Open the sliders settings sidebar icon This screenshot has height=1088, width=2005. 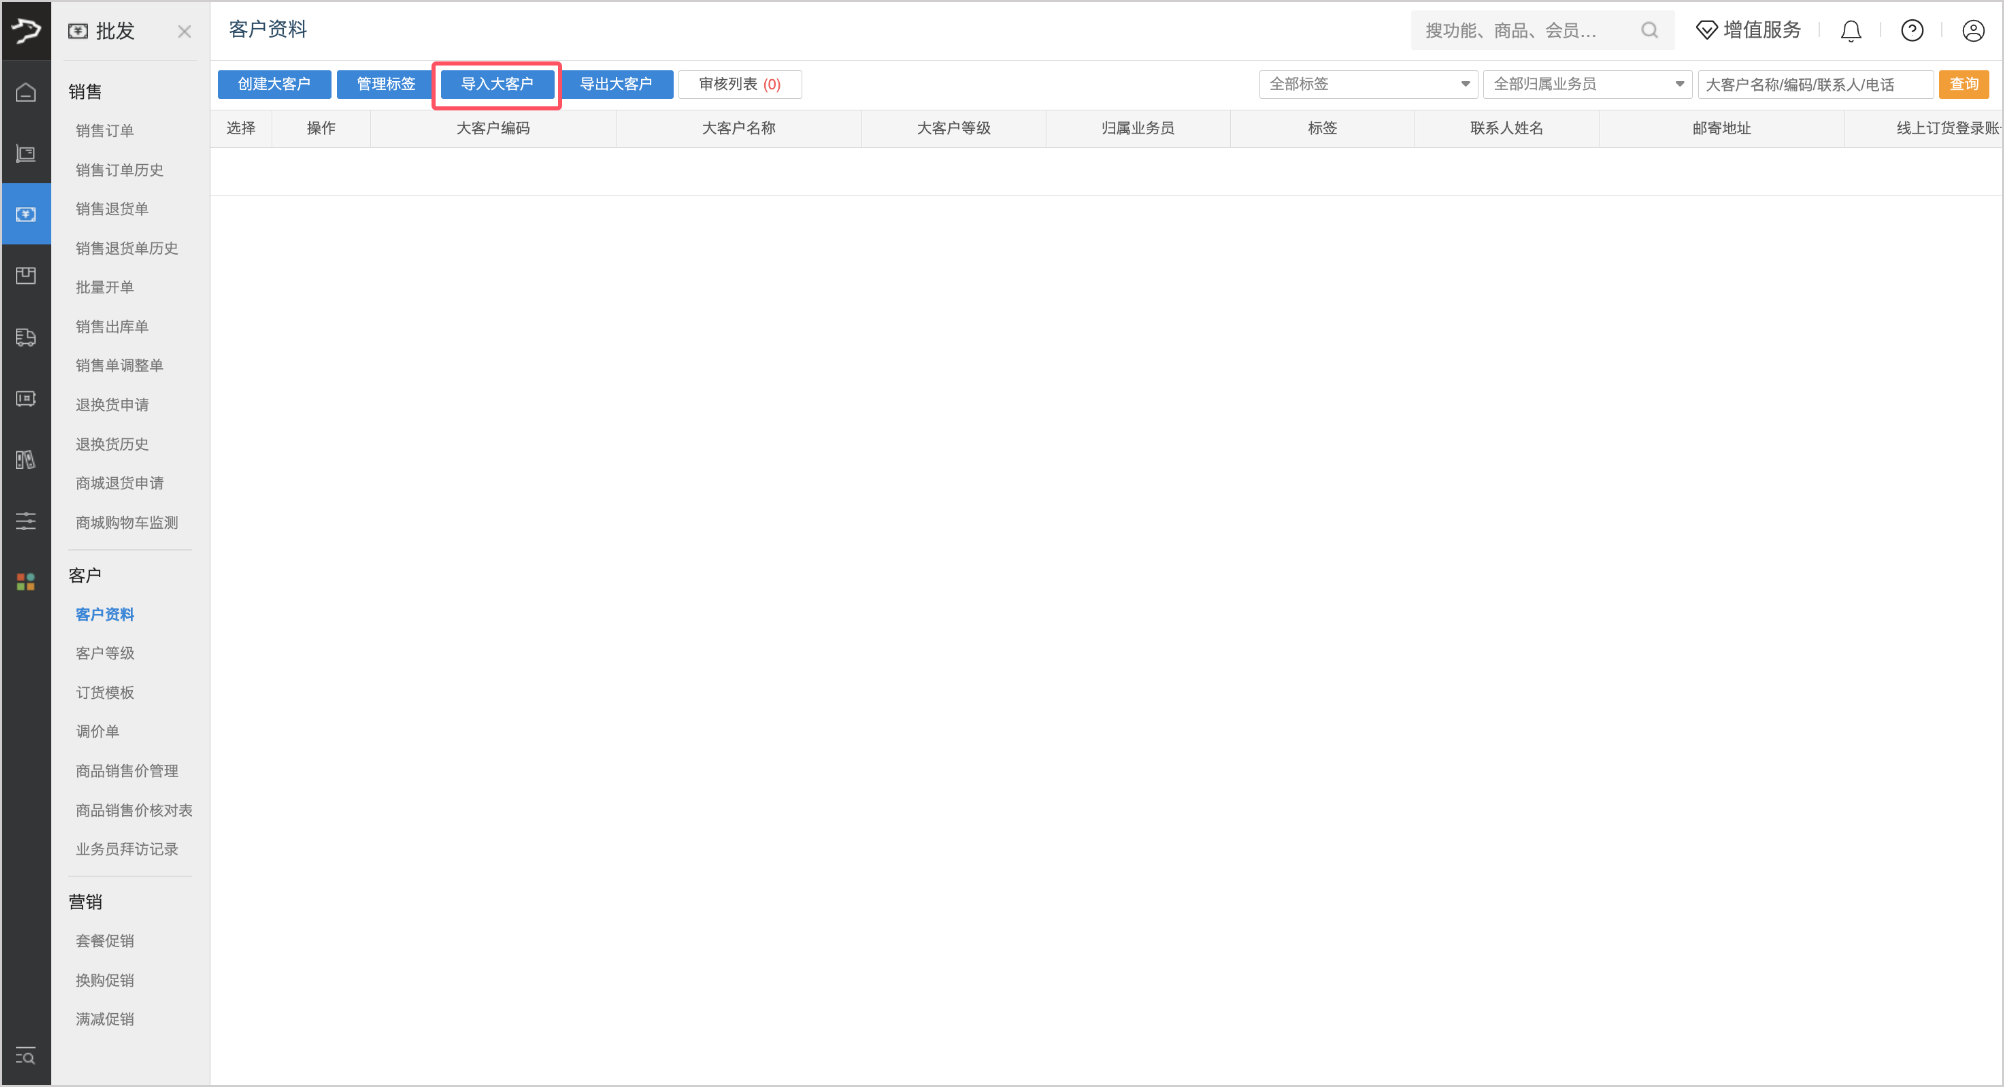coord(26,520)
